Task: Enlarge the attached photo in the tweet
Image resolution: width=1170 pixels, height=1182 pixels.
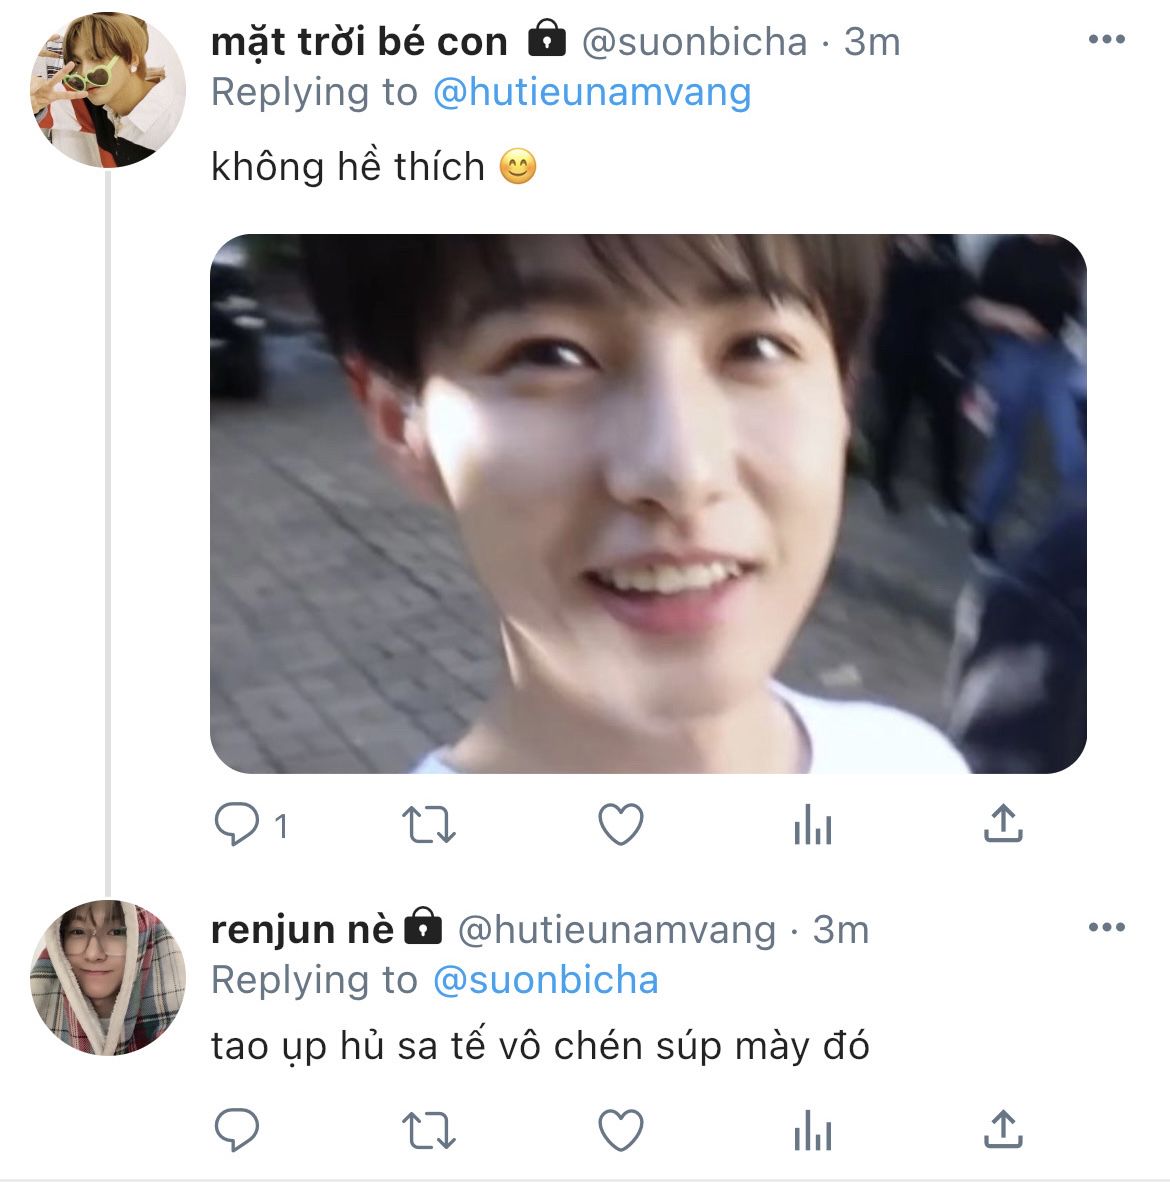Action: tap(648, 503)
